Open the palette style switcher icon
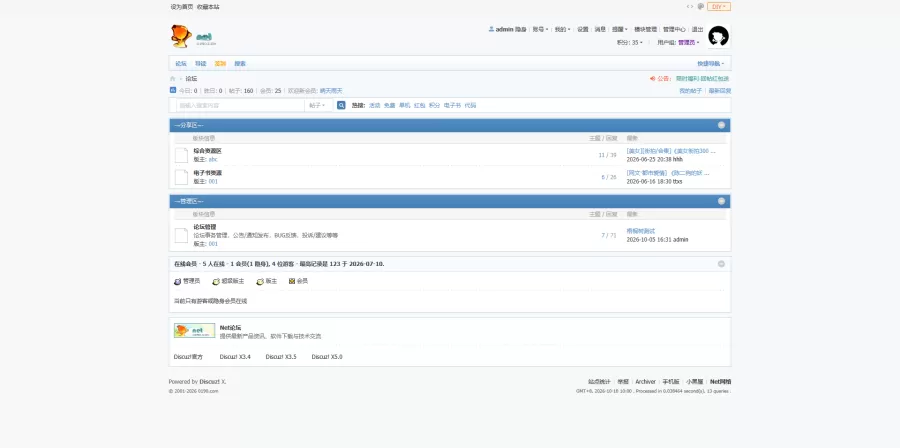 tap(701, 7)
